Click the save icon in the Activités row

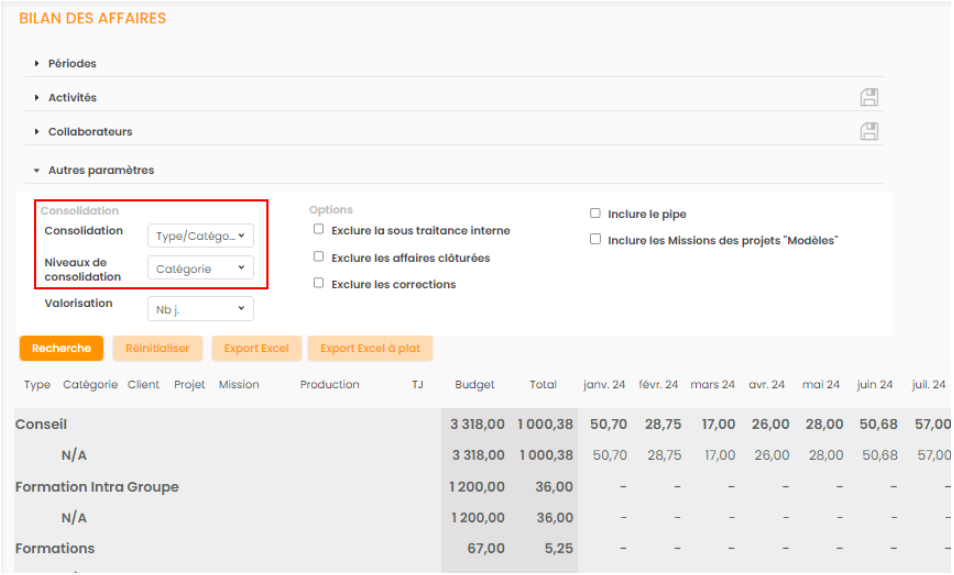[869, 97]
